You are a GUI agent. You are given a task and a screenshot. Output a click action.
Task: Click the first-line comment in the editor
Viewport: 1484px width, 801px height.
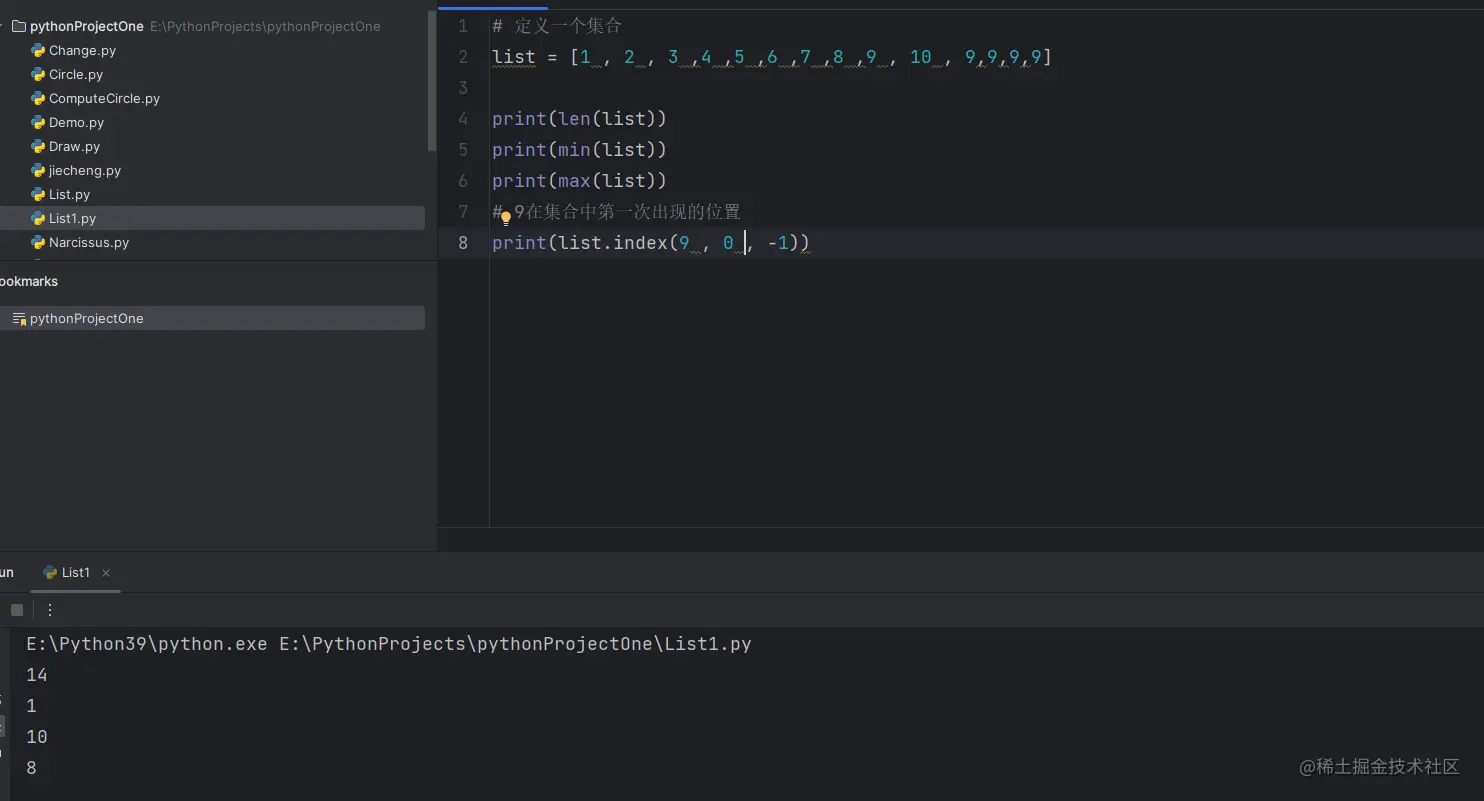pos(557,26)
